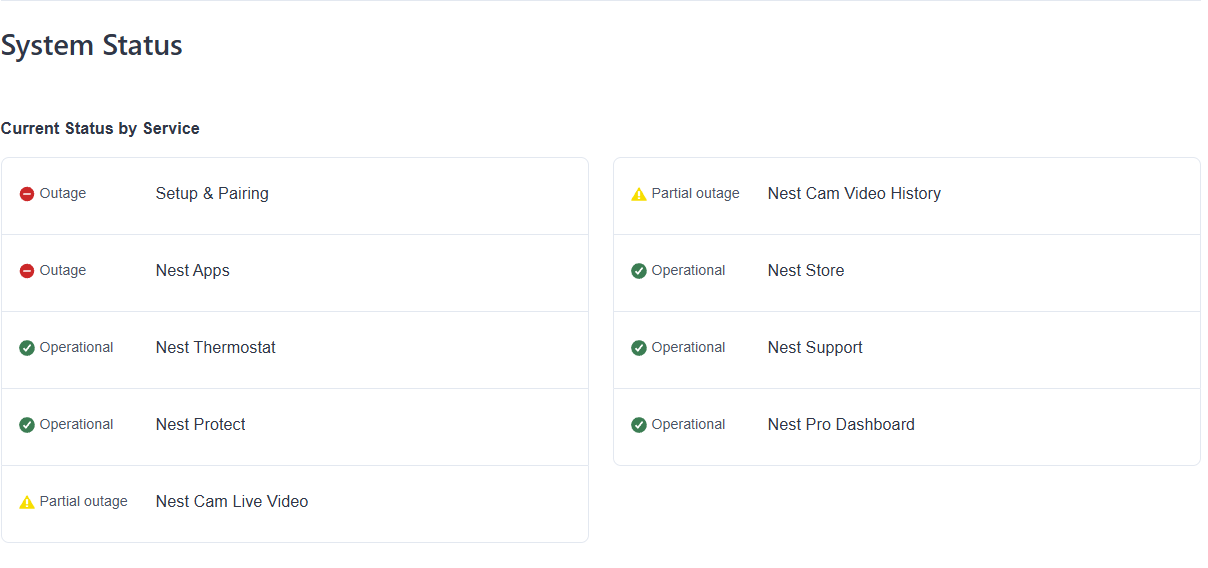Click the System Status page heading
This screenshot has width=1208, height=568.
[x=92, y=46]
